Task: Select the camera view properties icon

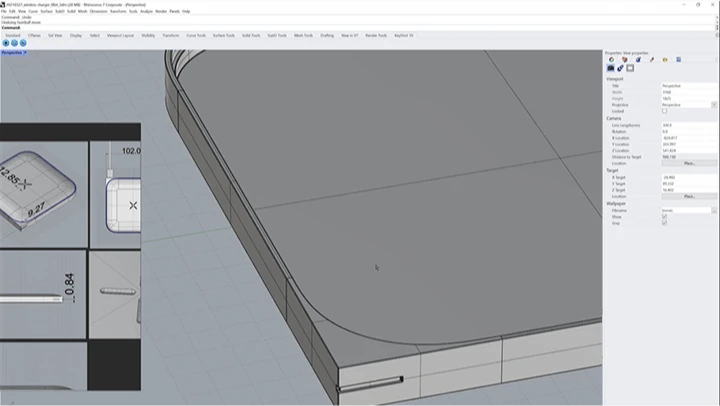Action: point(611,68)
